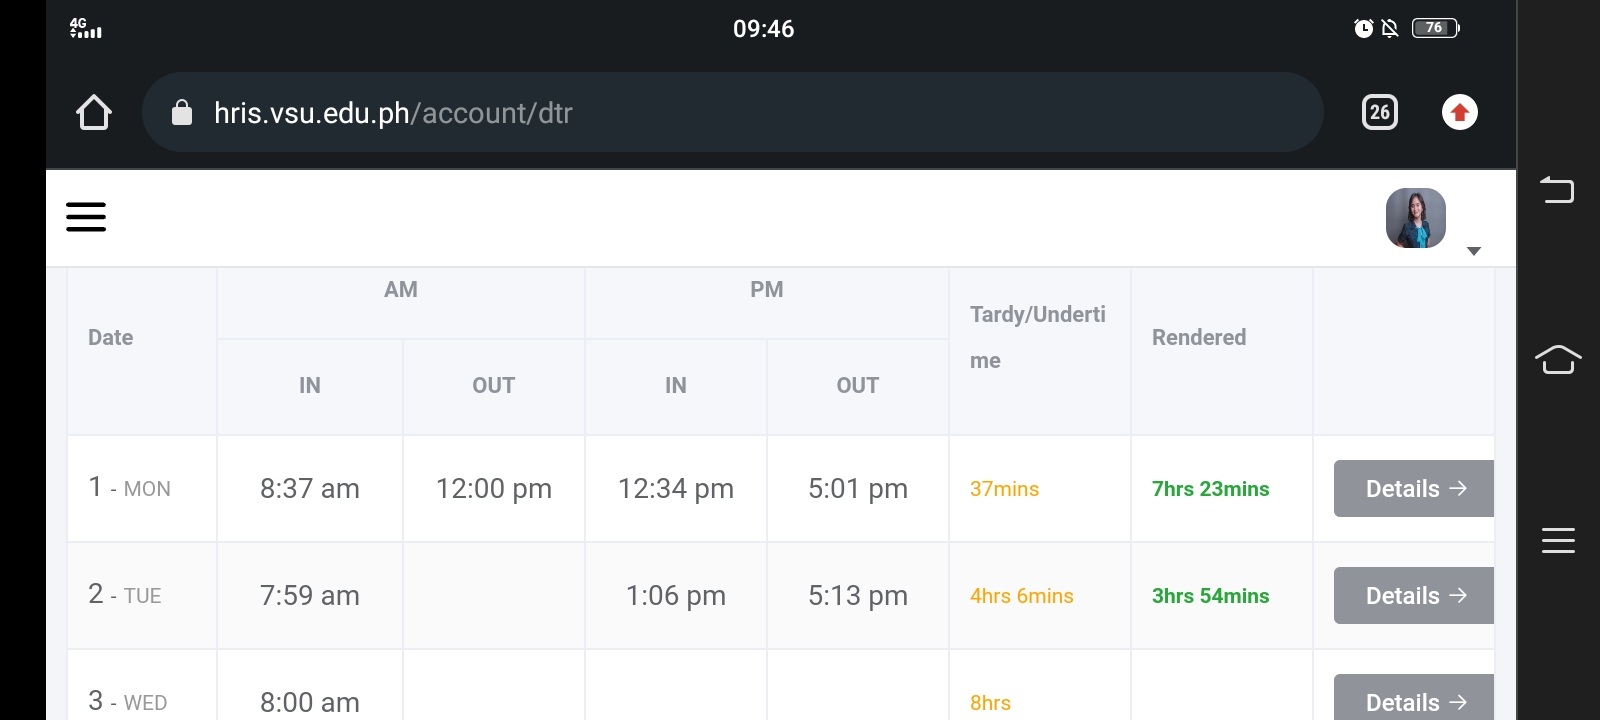Open Details for 2 - TUE
Screen dimensions: 1600x720
pos(1414,596)
